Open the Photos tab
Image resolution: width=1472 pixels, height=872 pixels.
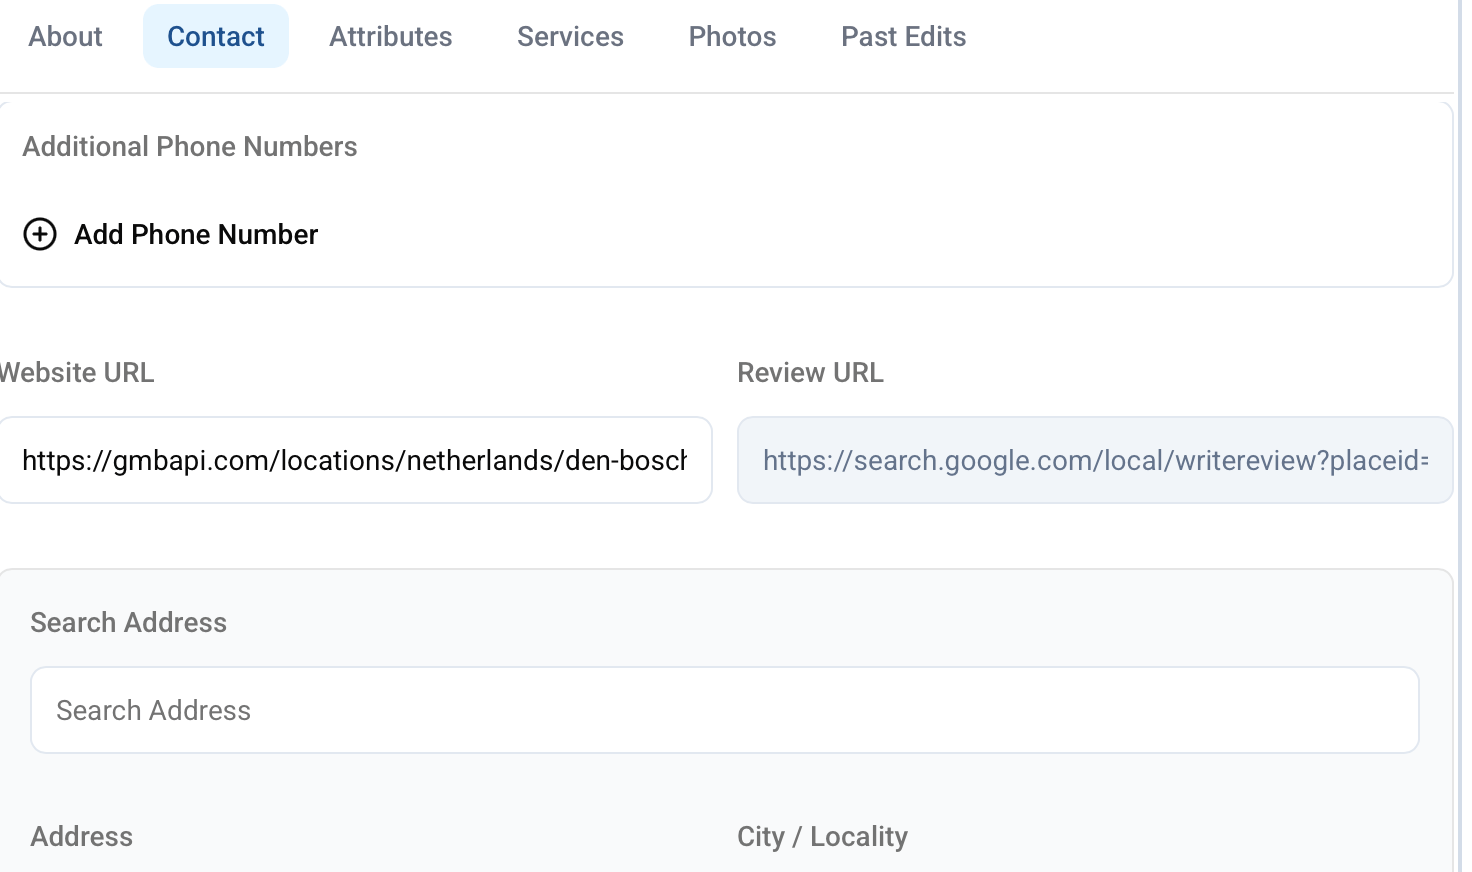(x=732, y=37)
